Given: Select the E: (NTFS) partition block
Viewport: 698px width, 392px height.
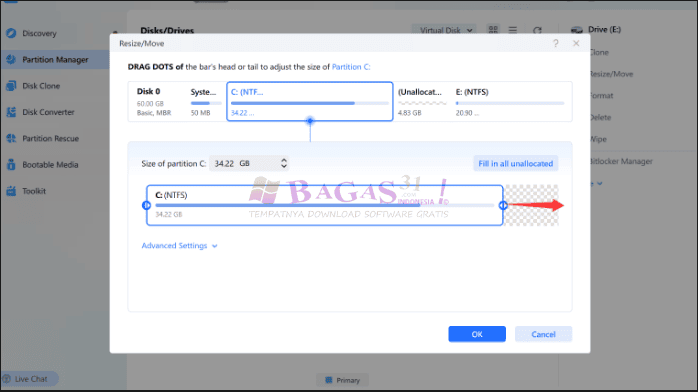Looking at the screenshot, I should (x=510, y=101).
